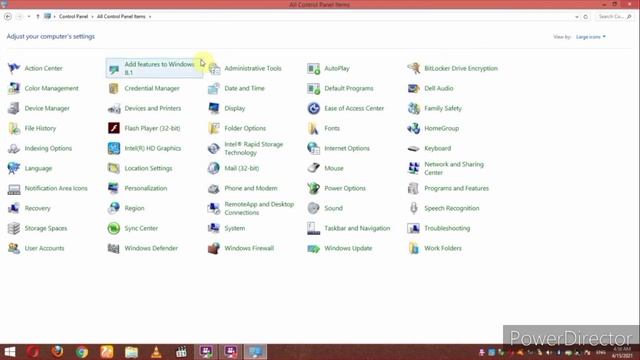Open the Administrative Tools link
Image resolution: width=640 pixels, height=360 pixels.
coord(253,68)
